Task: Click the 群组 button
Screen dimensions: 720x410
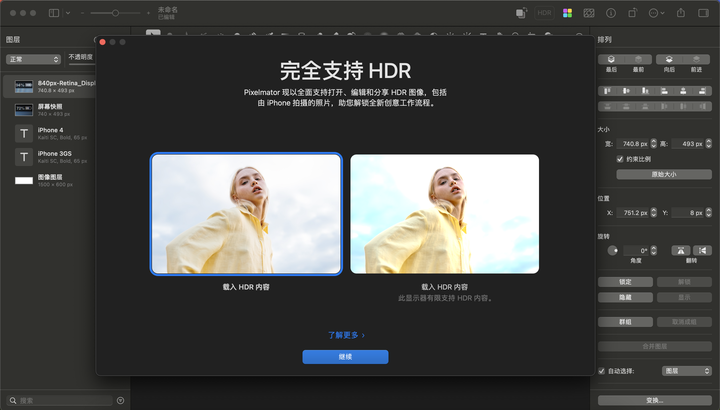Action: [625, 322]
